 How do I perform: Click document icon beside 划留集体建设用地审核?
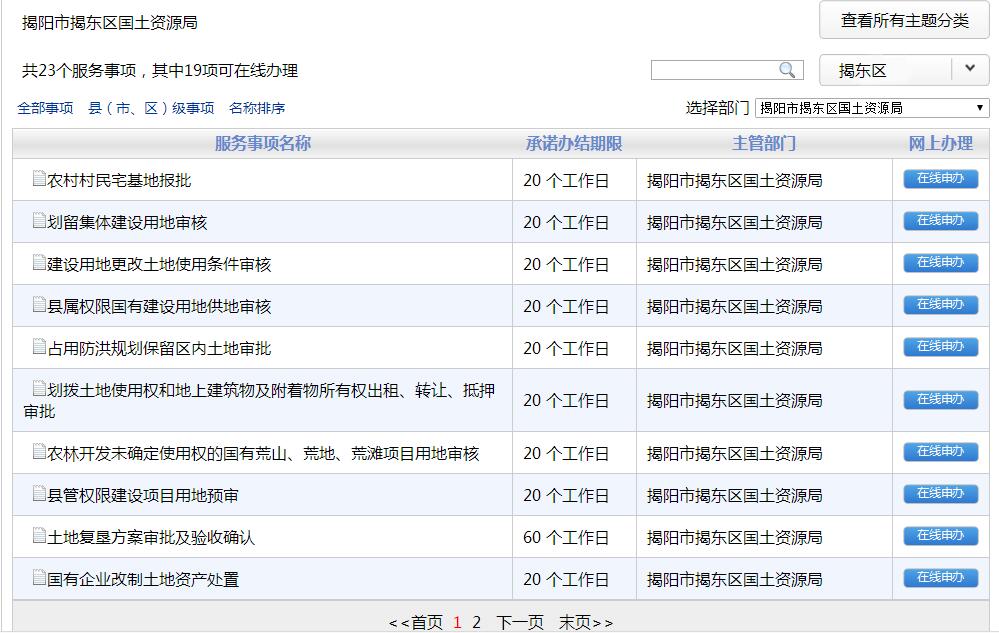40,220
